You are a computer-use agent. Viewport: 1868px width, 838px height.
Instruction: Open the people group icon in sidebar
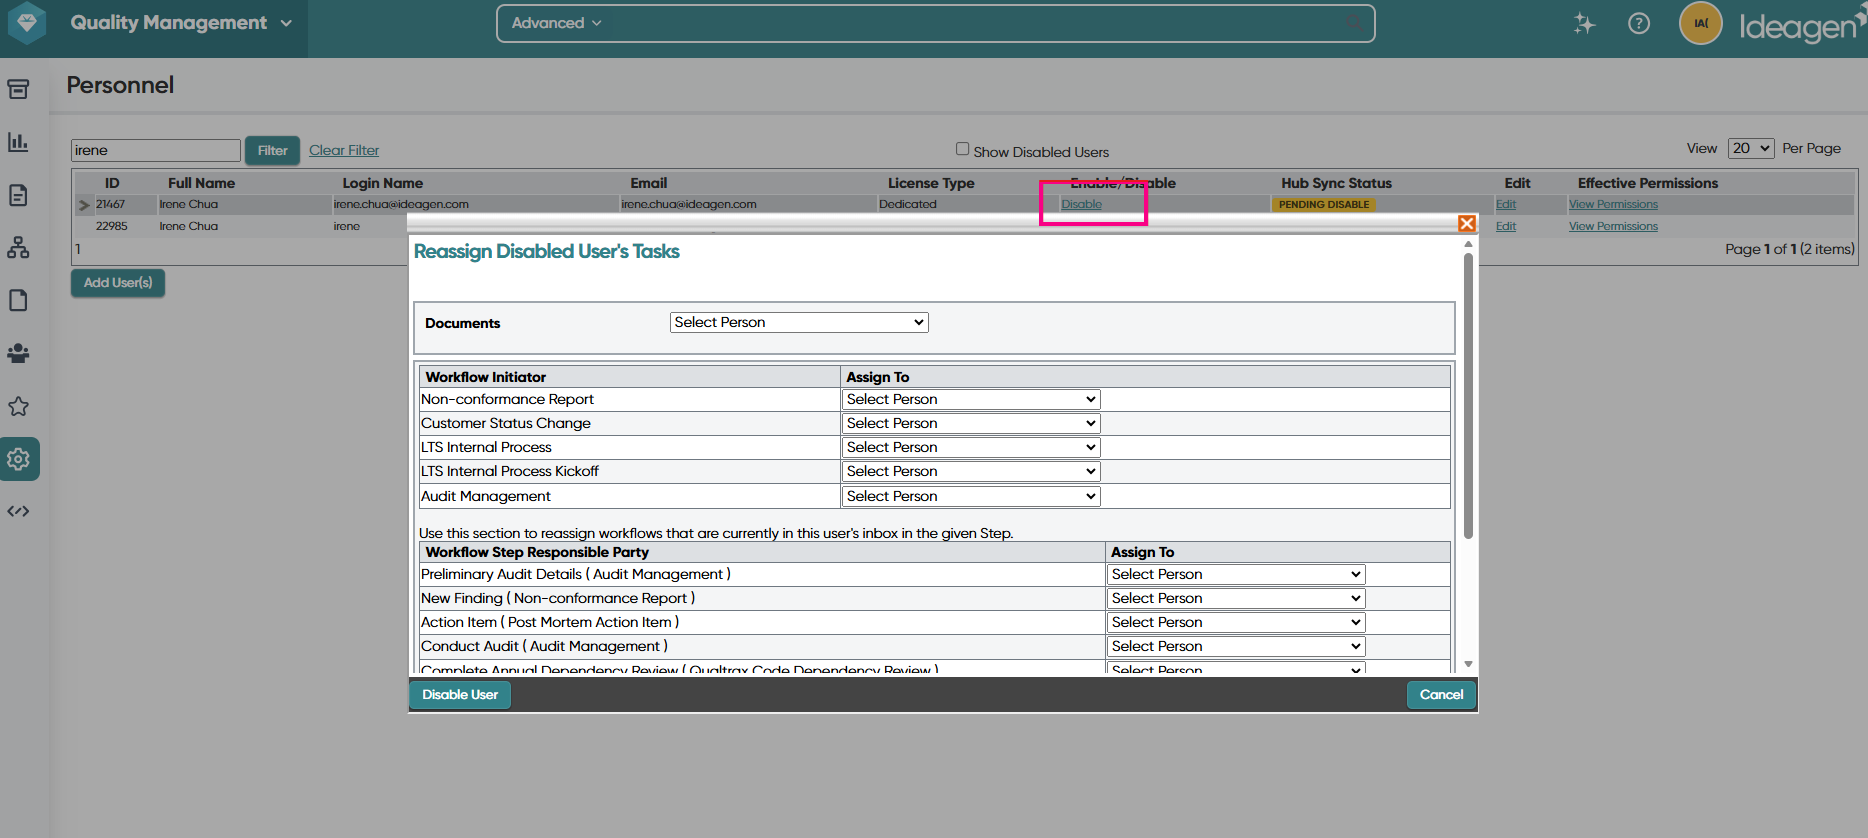(x=18, y=353)
